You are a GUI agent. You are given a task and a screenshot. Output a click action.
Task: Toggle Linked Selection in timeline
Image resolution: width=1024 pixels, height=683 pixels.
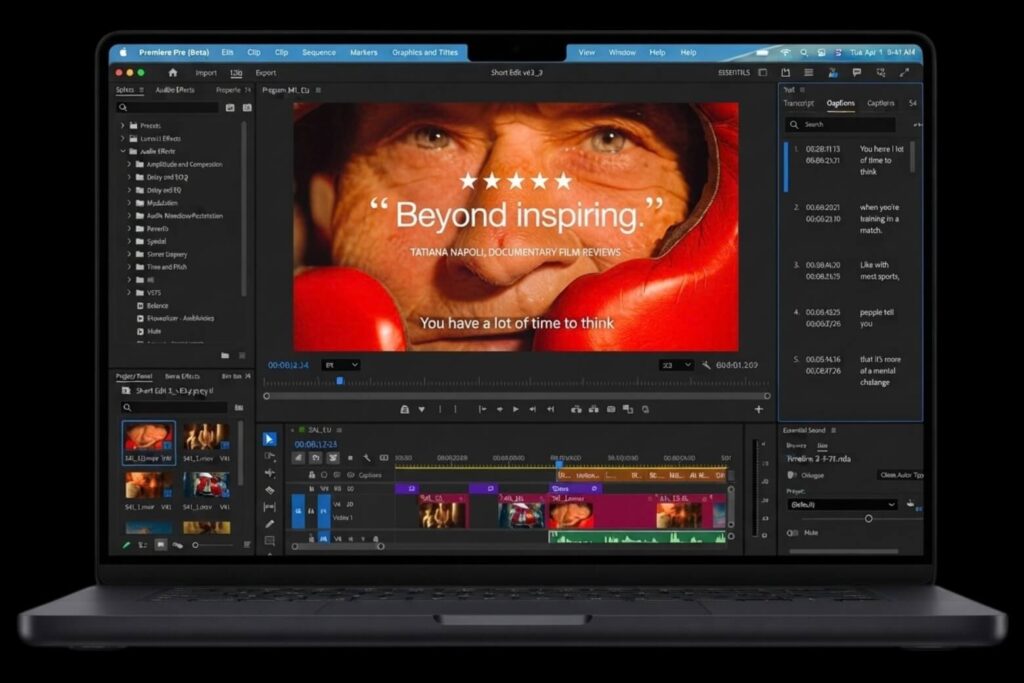click(x=333, y=458)
